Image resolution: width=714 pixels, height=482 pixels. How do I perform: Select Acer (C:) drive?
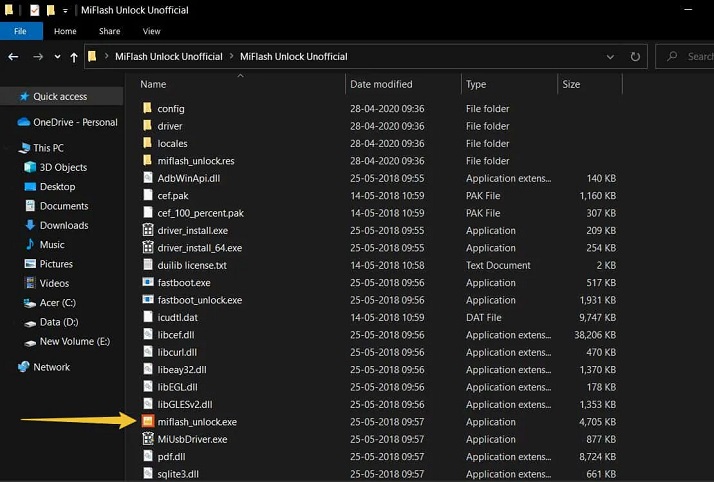click(57, 302)
